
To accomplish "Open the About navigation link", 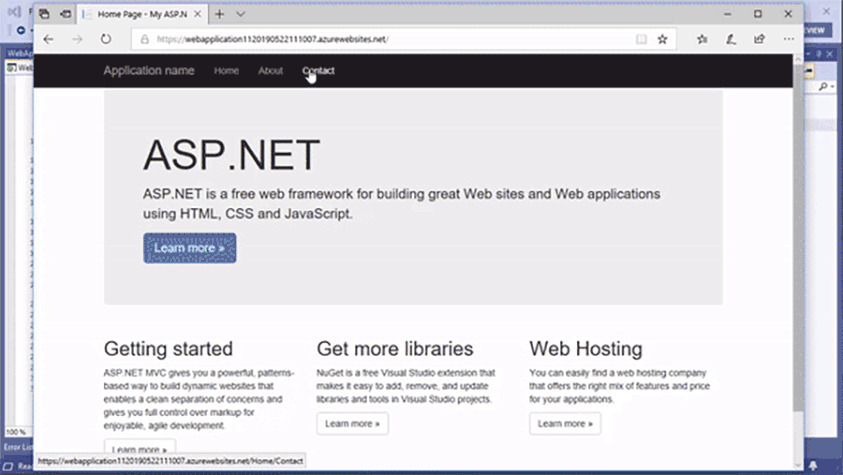I will (270, 71).
